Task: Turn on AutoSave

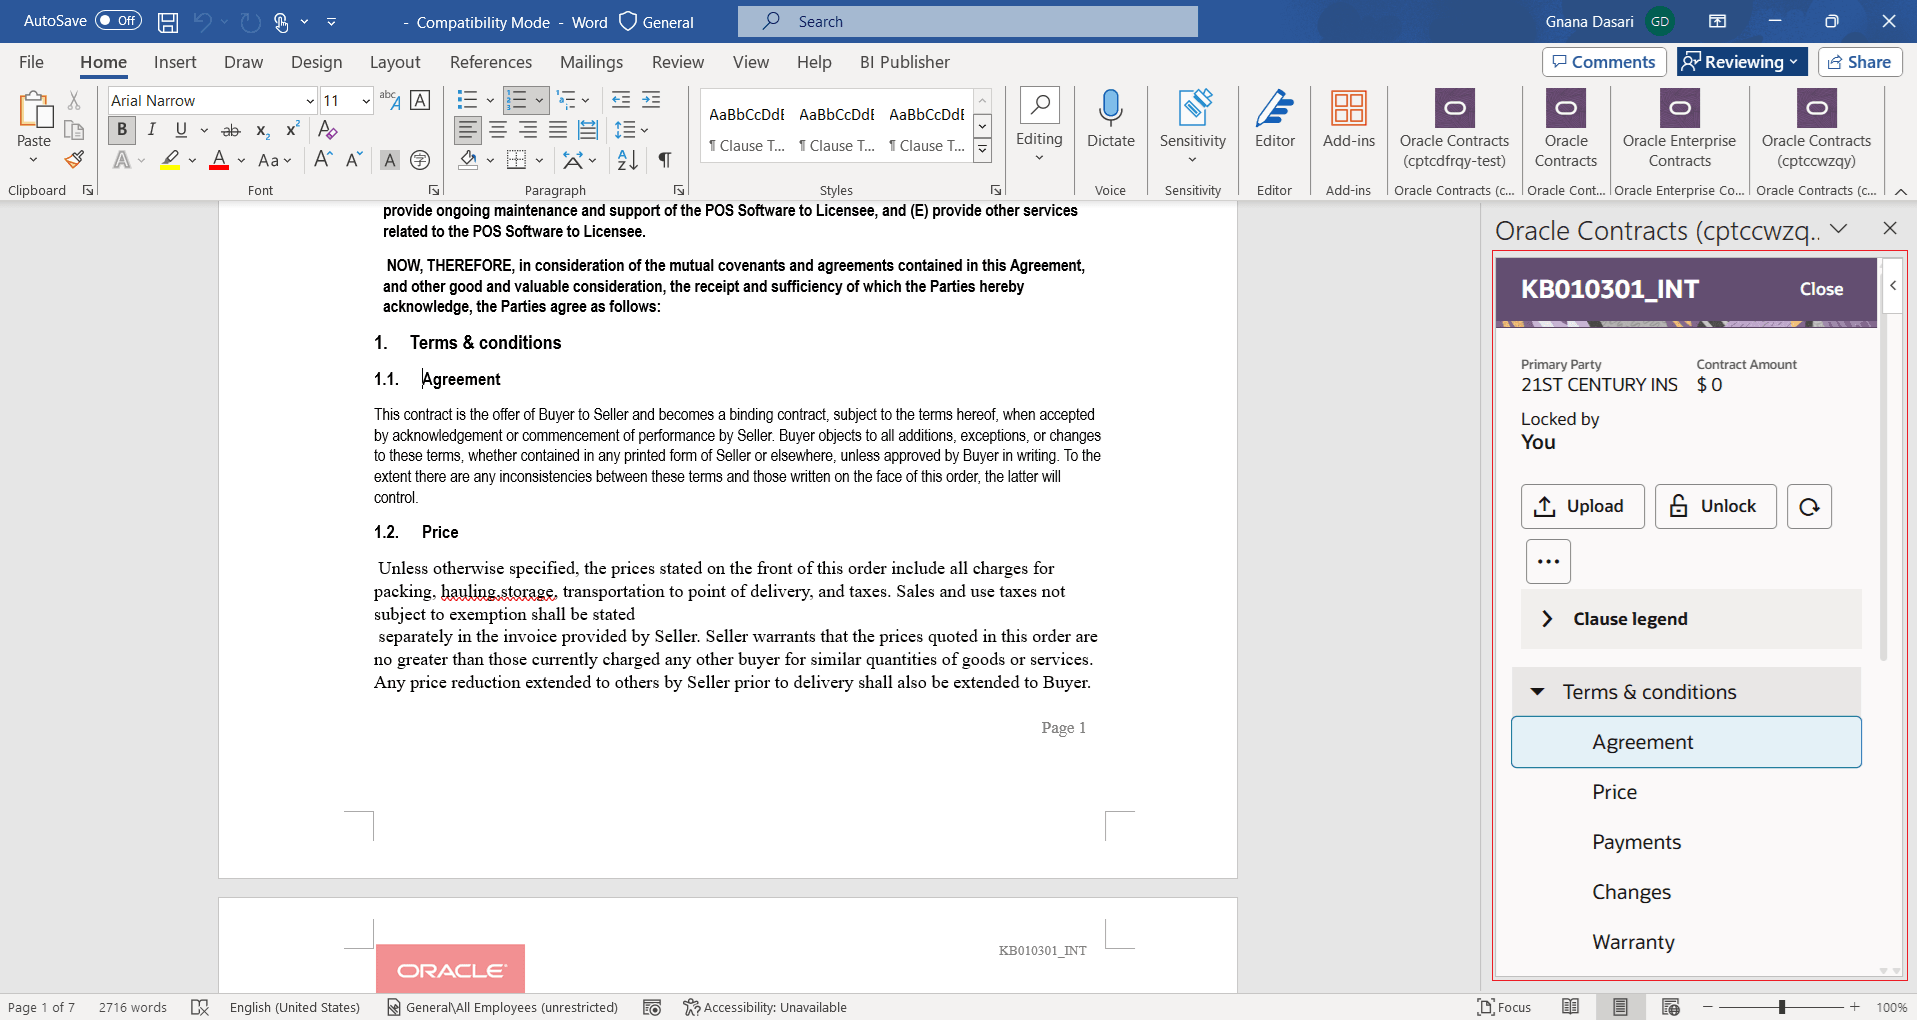Action: 117,20
